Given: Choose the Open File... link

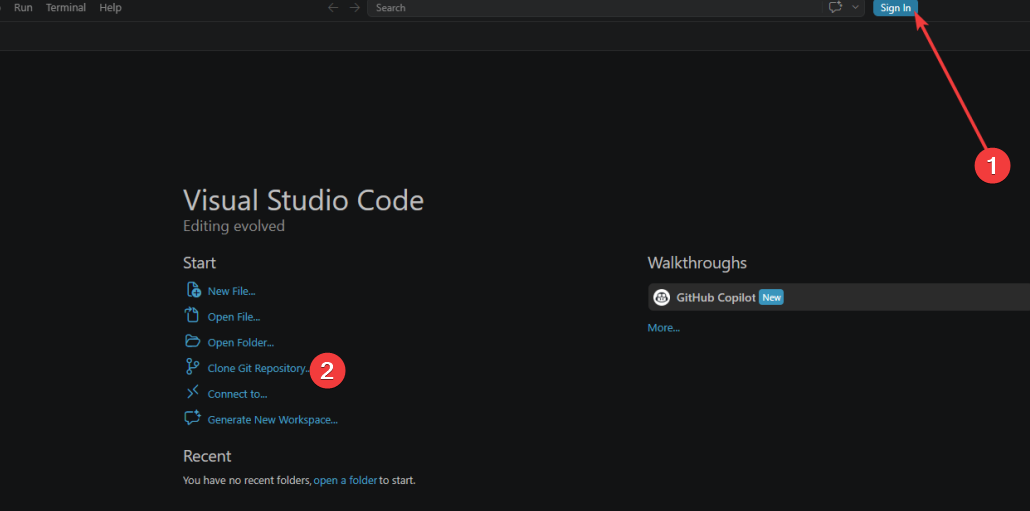Looking at the screenshot, I should pos(234,317).
